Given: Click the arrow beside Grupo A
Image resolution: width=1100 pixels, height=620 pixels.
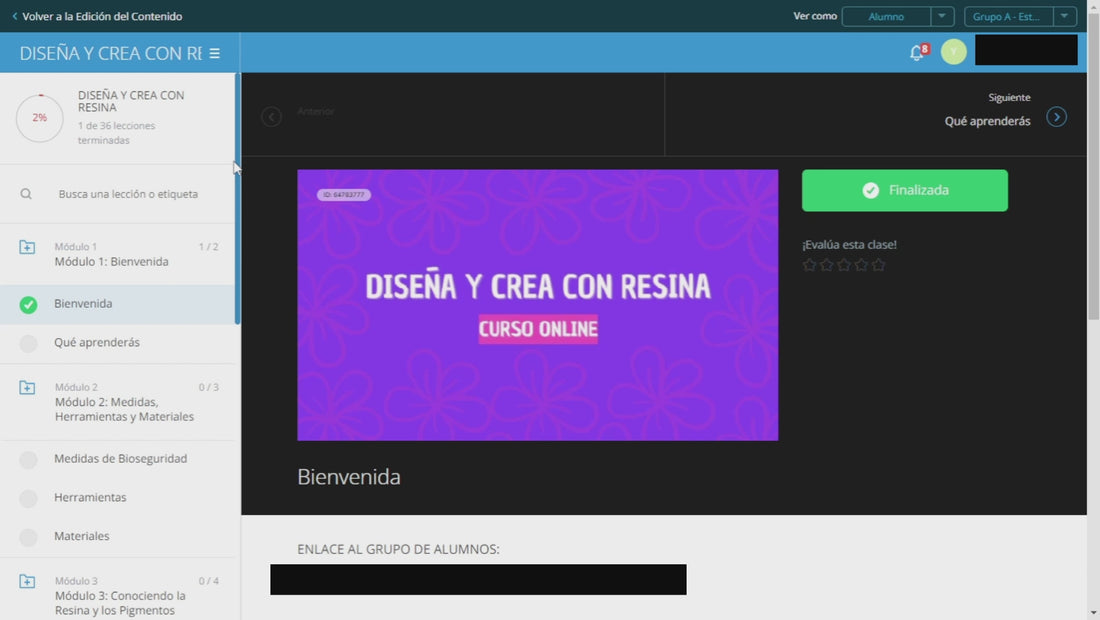Looking at the screenshot, I should click(x=1065, y=16).
